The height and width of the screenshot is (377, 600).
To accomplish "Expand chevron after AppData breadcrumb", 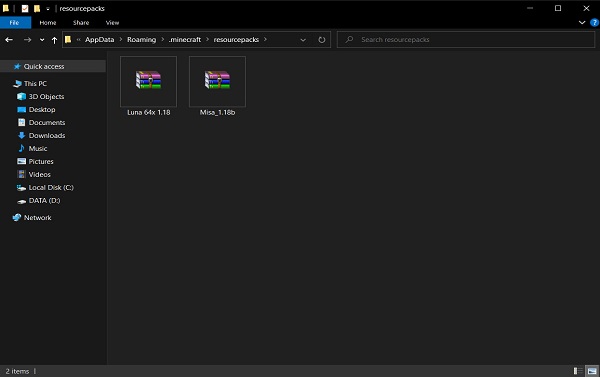I will point(121,39).
